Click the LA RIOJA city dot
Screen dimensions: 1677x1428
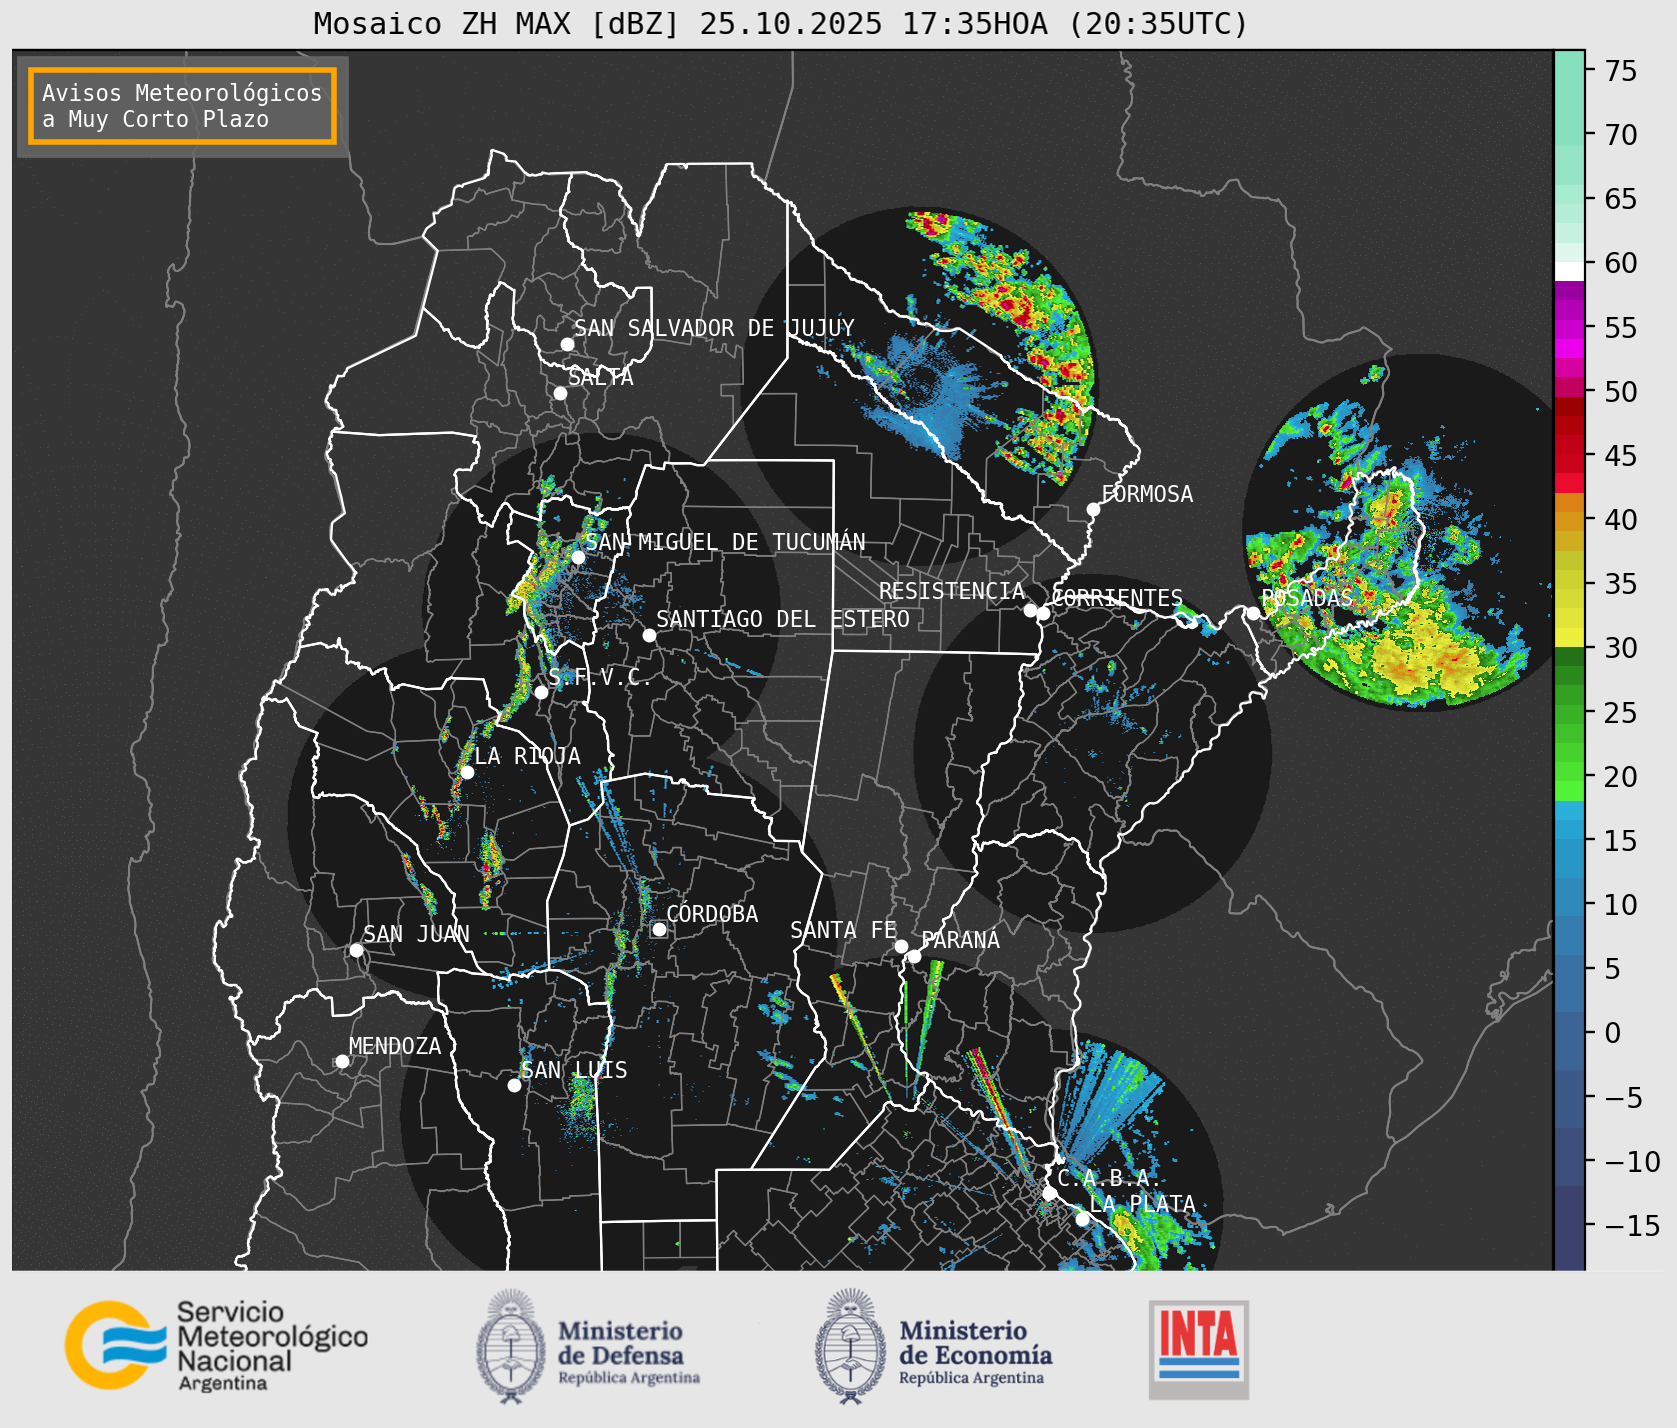tap(467, 772)
